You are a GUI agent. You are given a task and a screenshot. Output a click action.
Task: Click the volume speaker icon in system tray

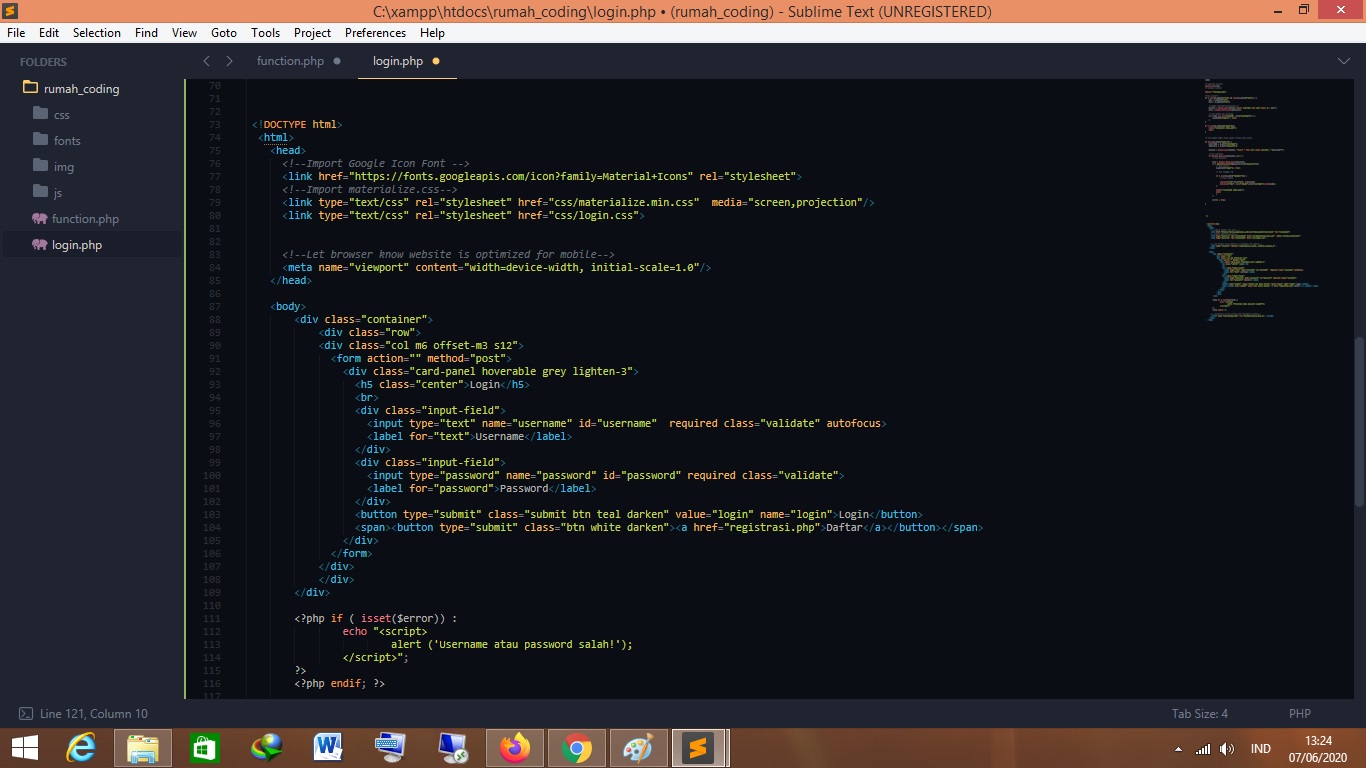point(1227,749)
